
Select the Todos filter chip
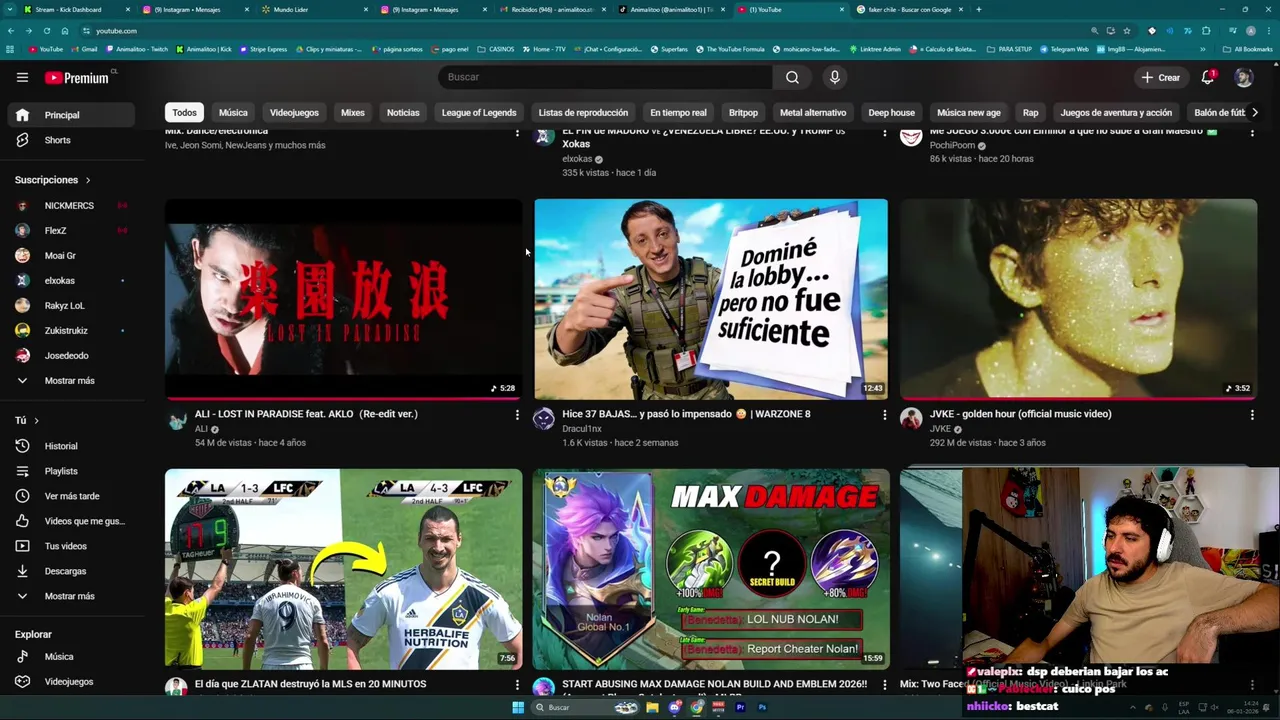184,113
